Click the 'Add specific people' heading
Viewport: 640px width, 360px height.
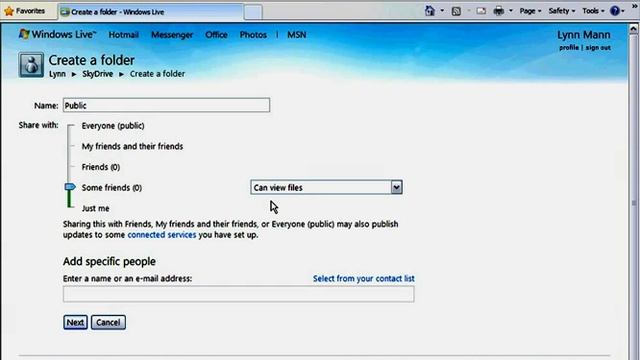point(109,261)
